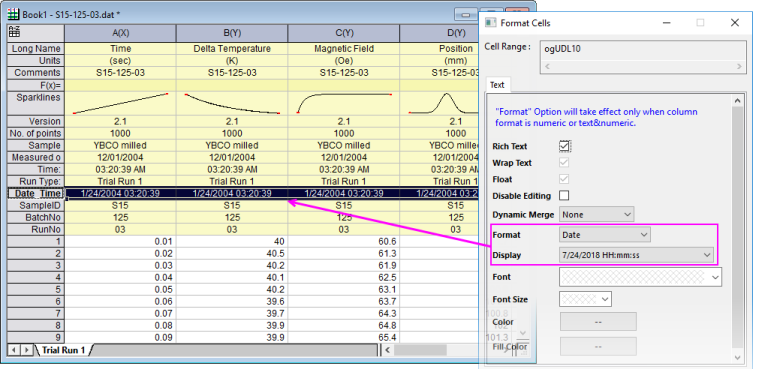Open the Color picker button
The height and width of the screenshot is (369, 758).
click(x=598, y=322)
